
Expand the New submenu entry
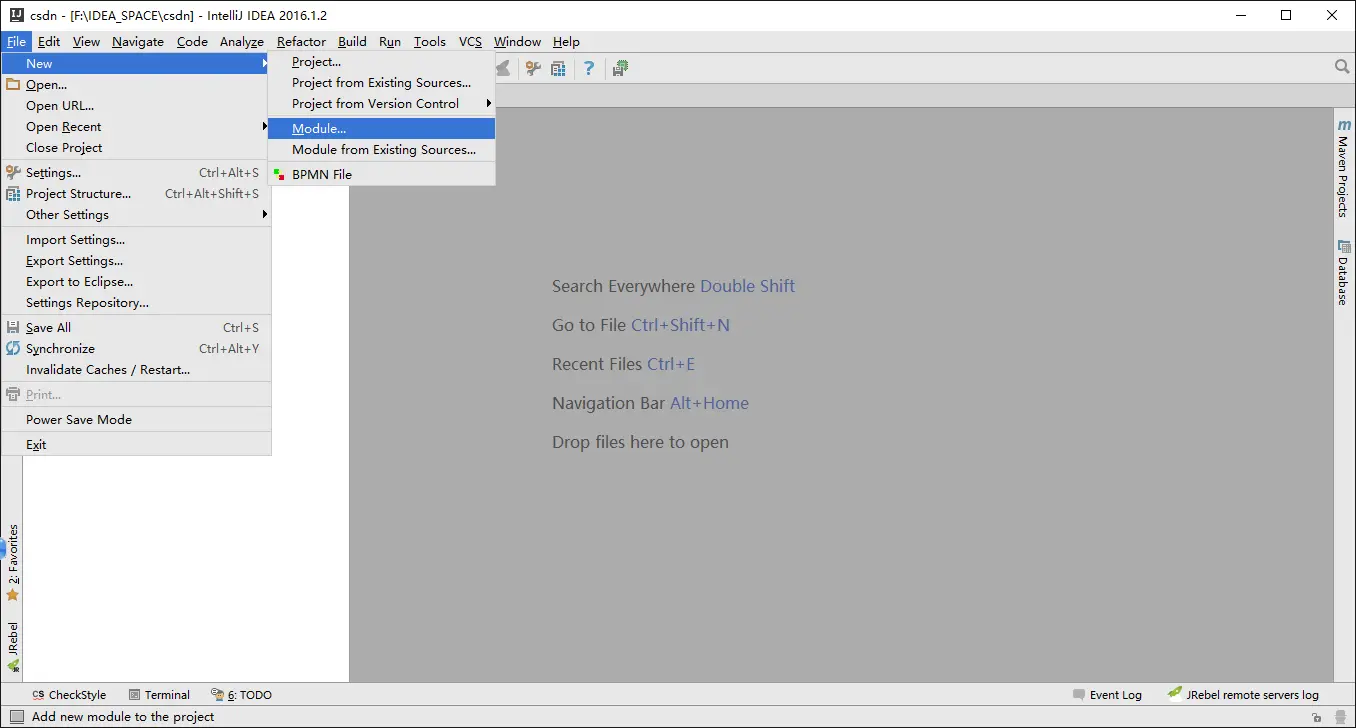pos(136,64)
